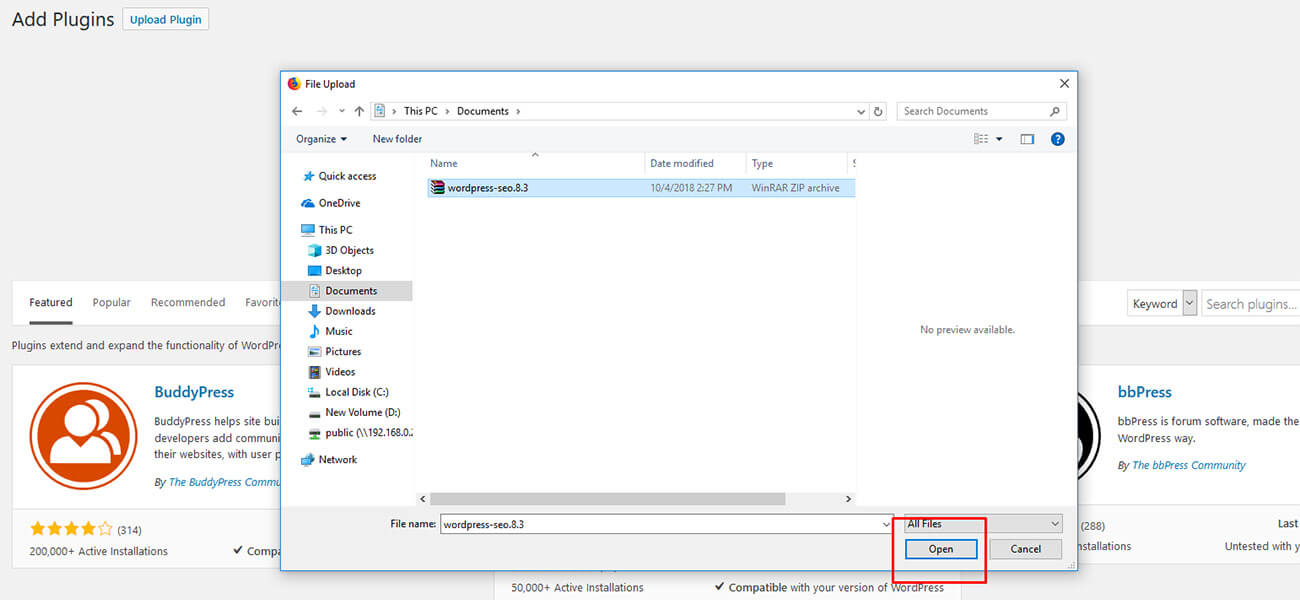
Task: Open the 3D Objects folder
Action: coord(348,250)
